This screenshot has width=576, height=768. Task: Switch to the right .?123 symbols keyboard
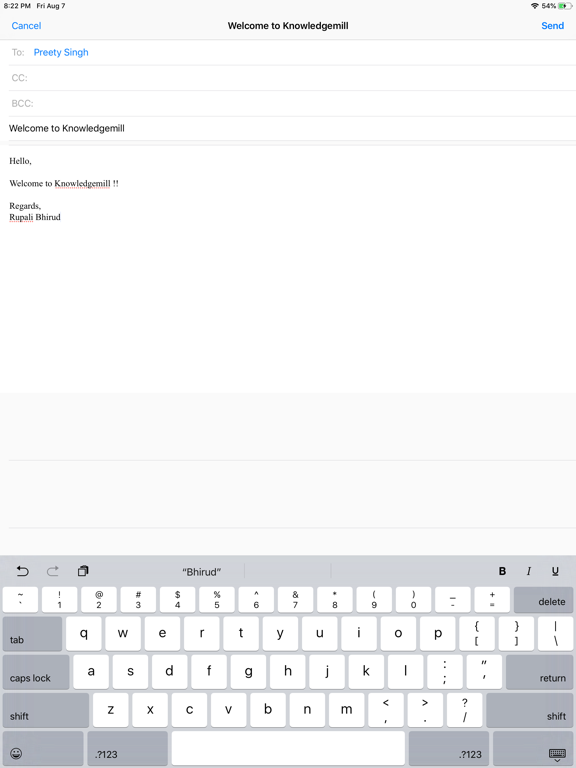pyautogui.click(x=449, y=748)
